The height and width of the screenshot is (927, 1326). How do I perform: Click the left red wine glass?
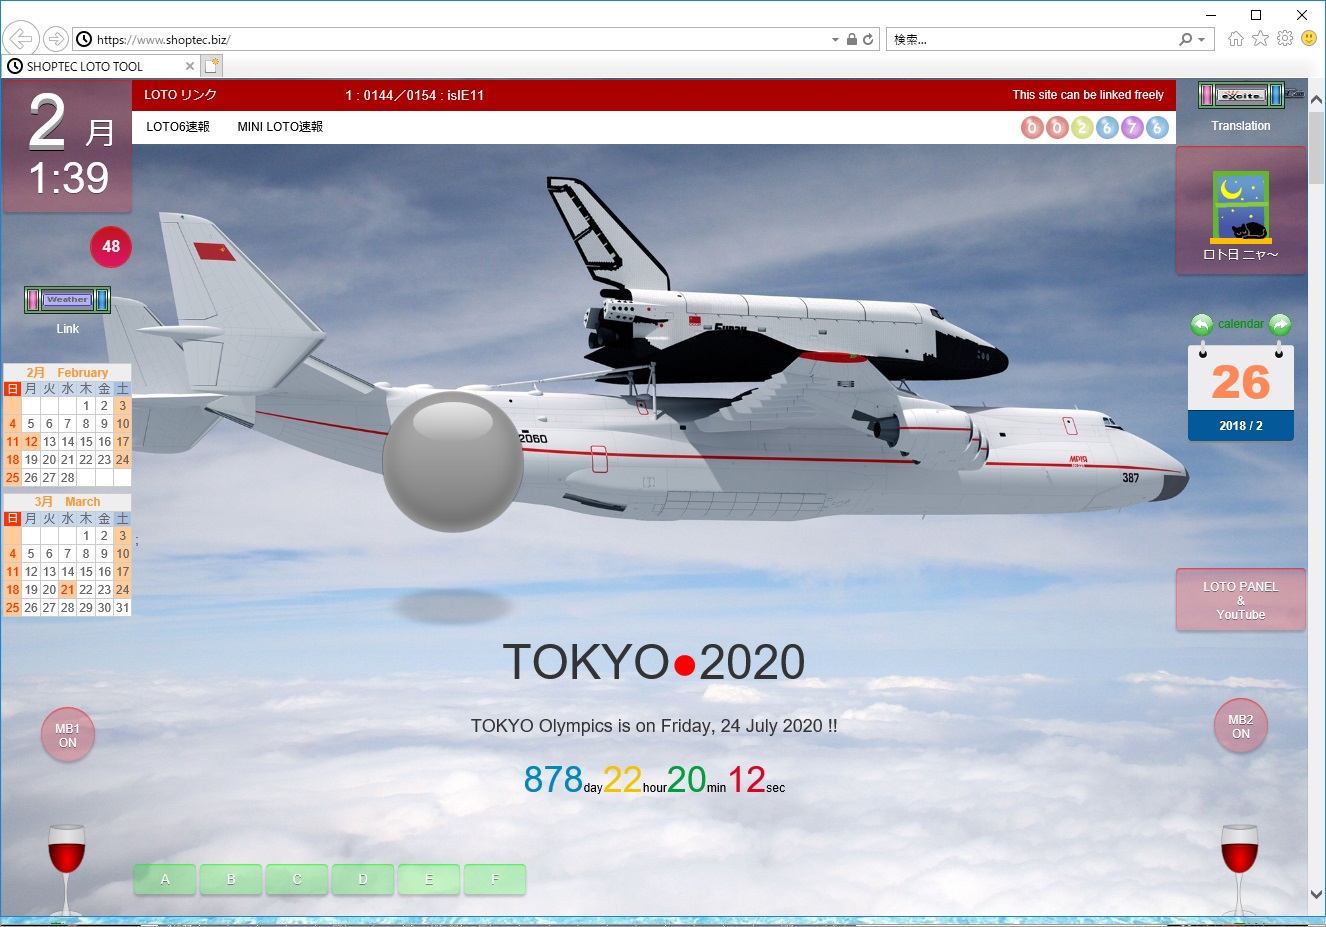(x=67, y=862)
